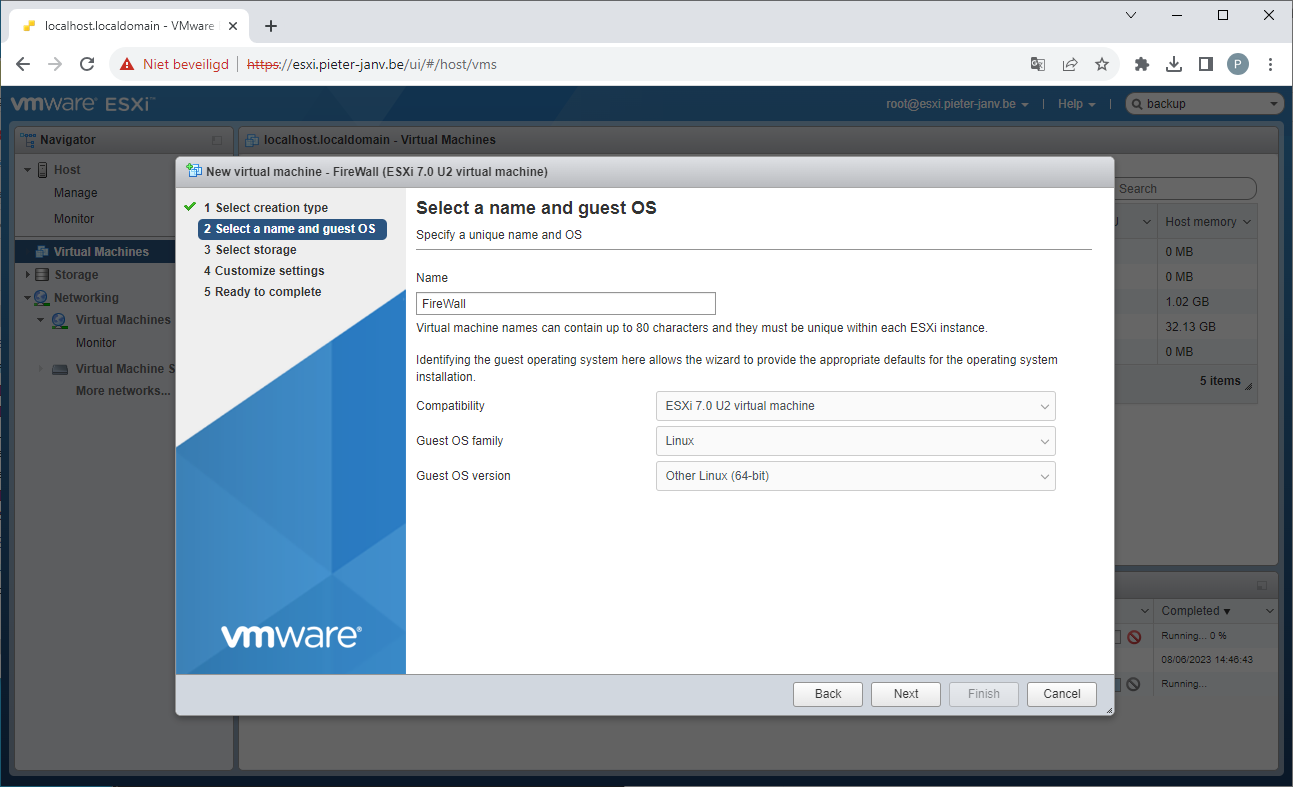Go to wizard step 3 Select storage

[255, 250]
